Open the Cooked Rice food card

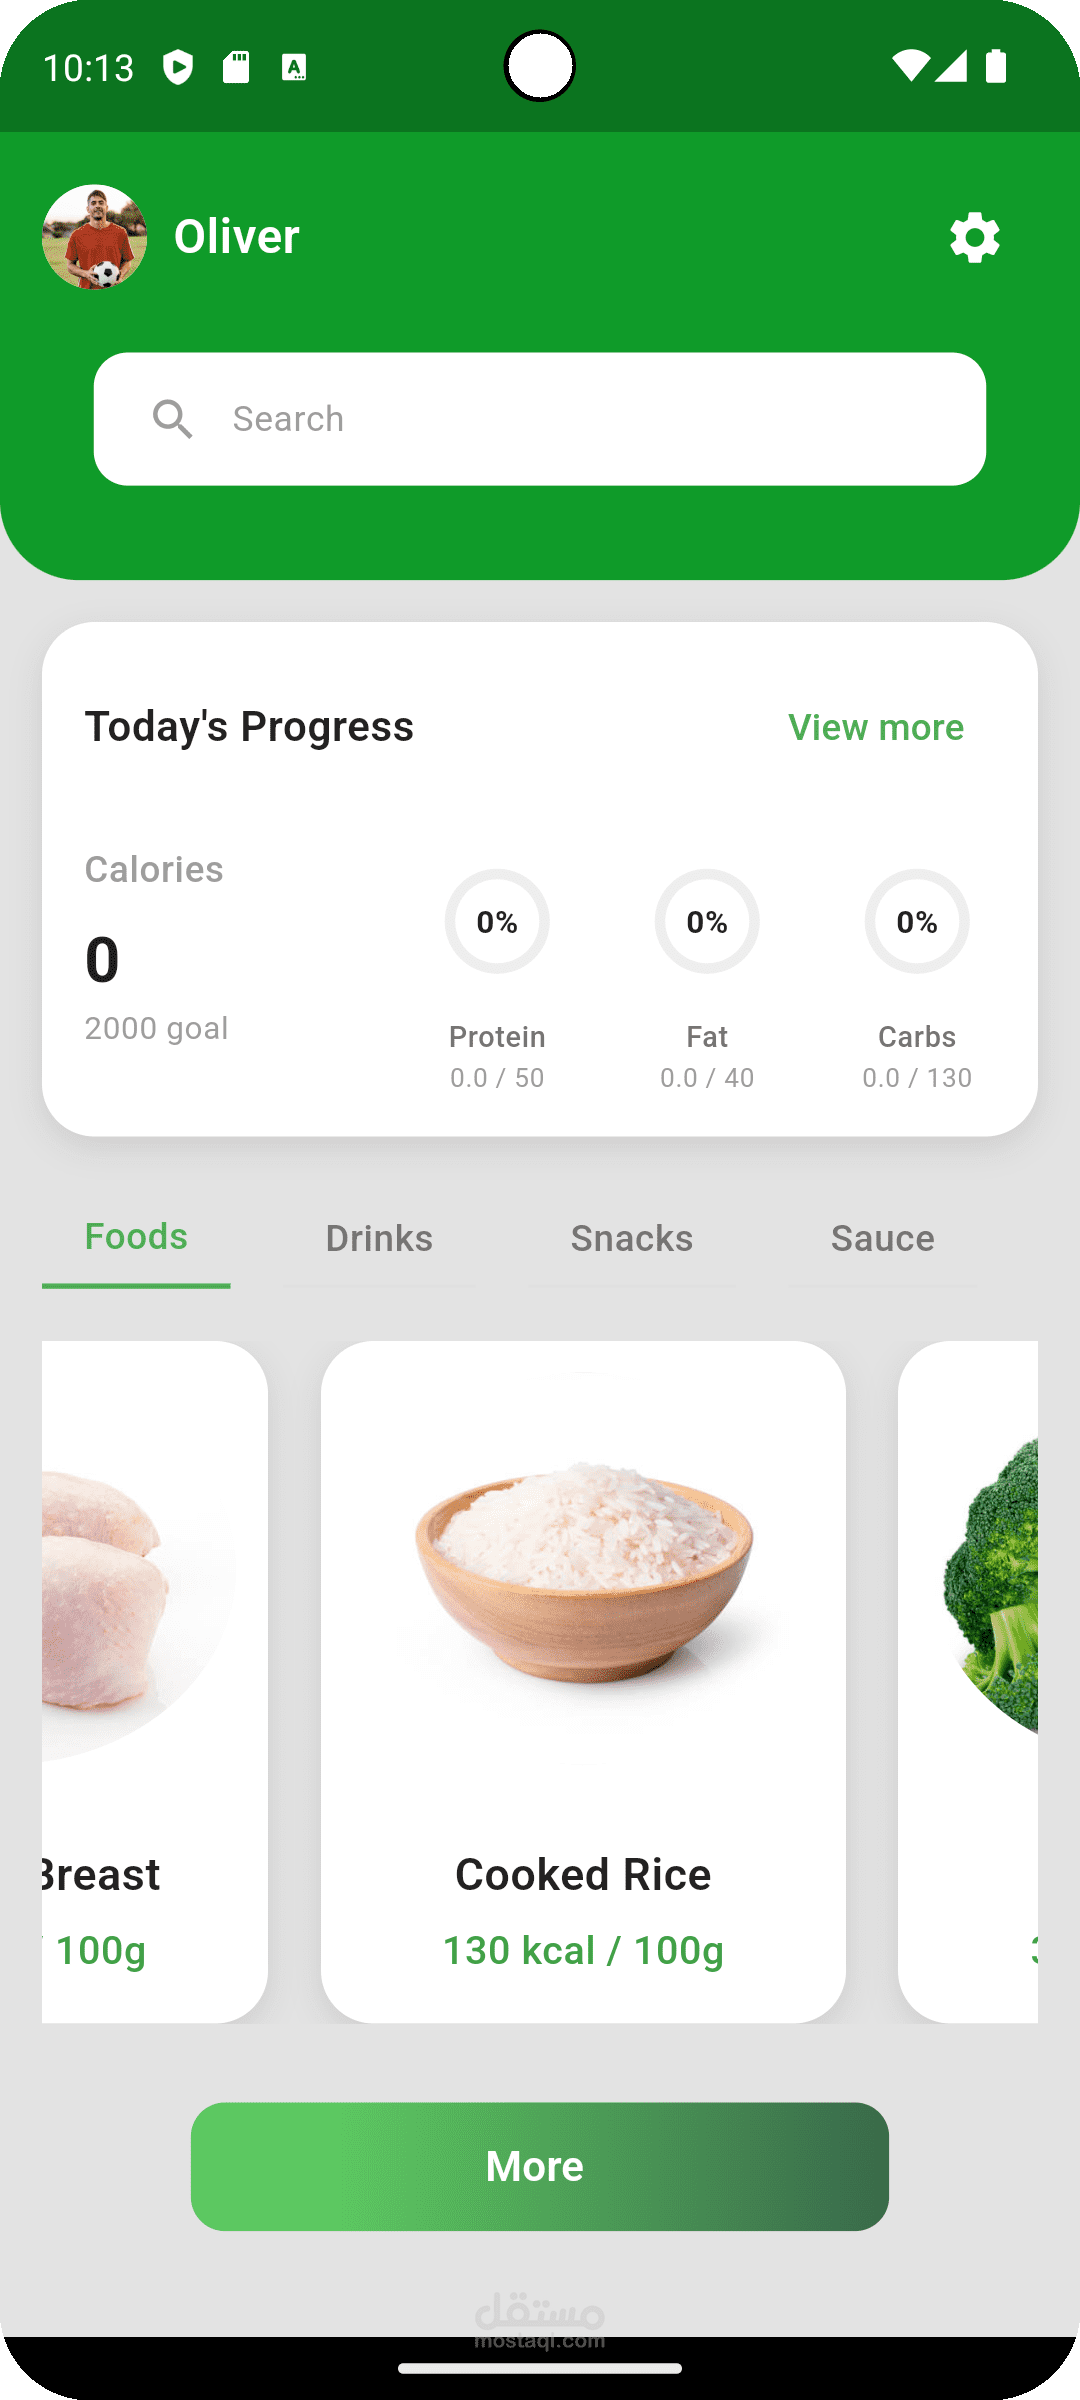click(x=583, y=1680)
